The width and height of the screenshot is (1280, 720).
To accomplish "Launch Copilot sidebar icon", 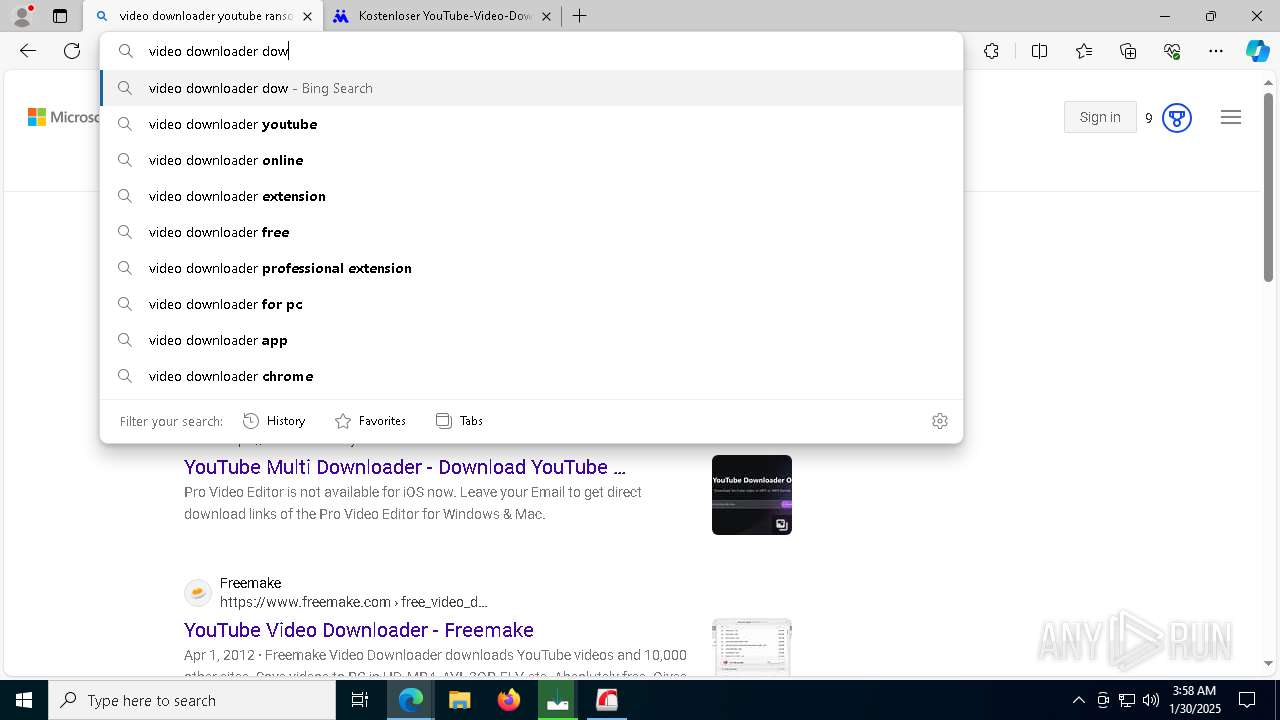I will coord(1257,51).
